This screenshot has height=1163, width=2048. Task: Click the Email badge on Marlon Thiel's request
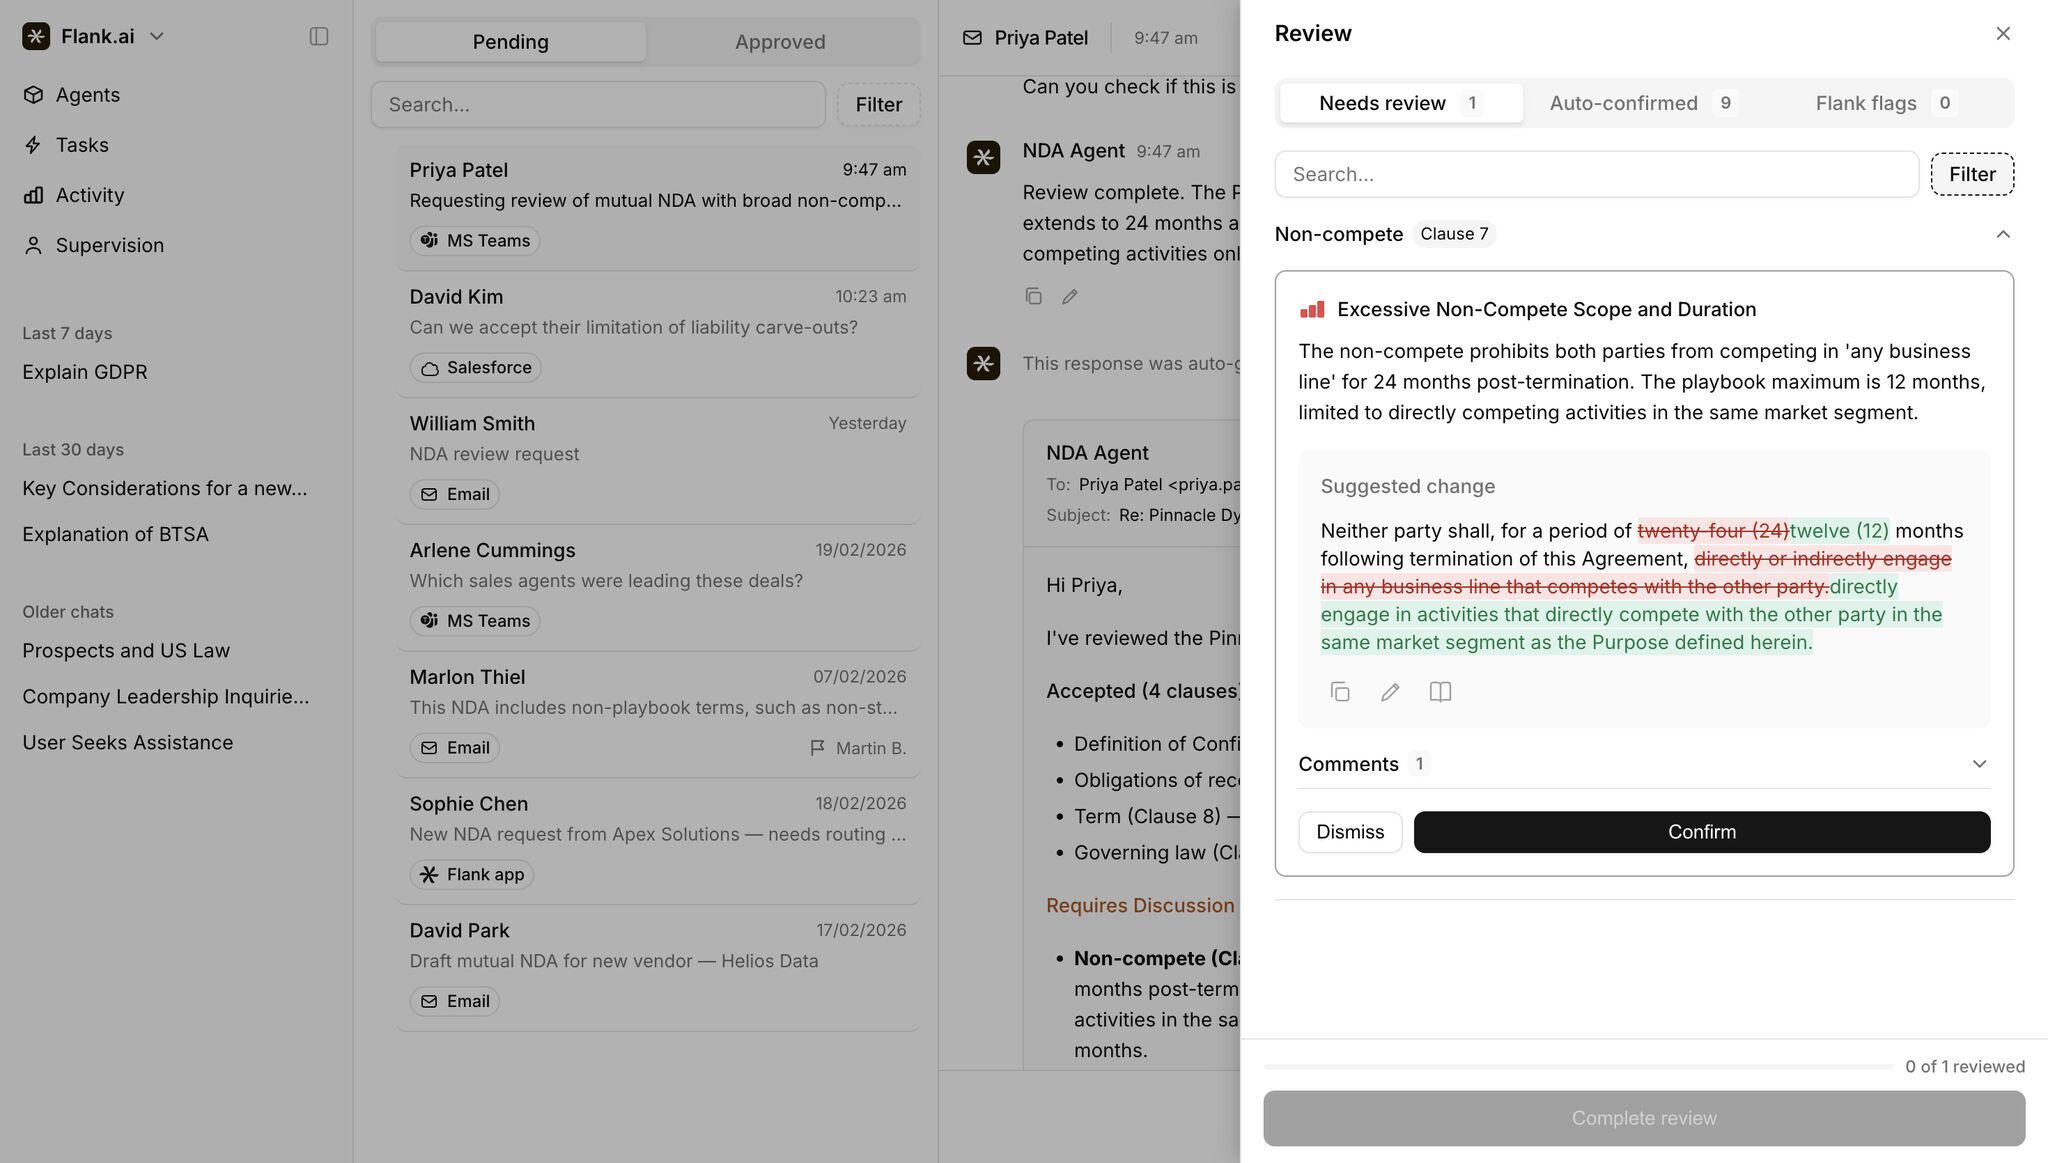click(x=454, y=748)
